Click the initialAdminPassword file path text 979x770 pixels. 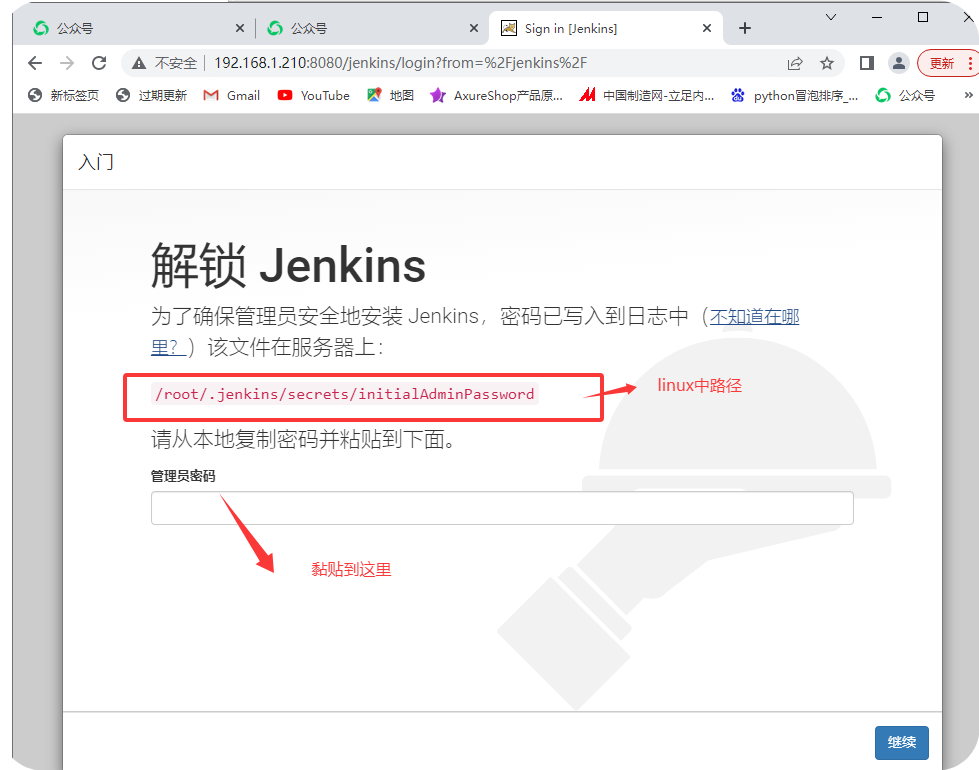click(x=345, y=394)
